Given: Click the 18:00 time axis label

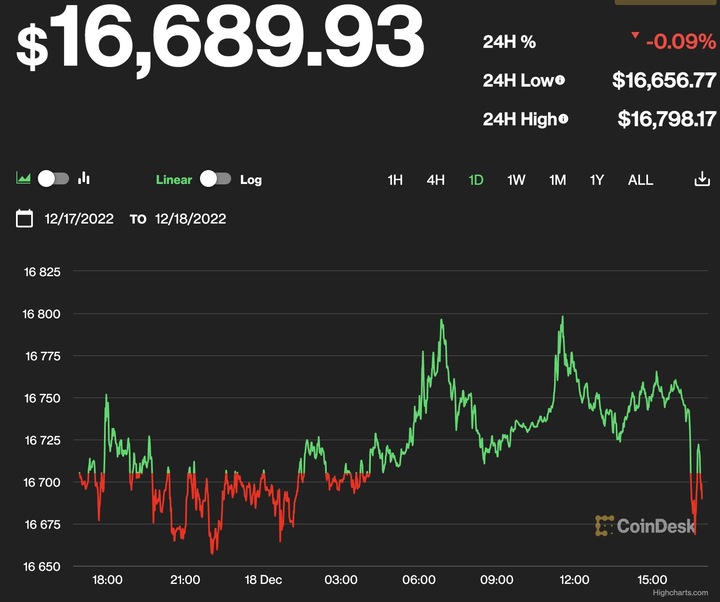Looking at the screenshot, I should pos(107,580).
